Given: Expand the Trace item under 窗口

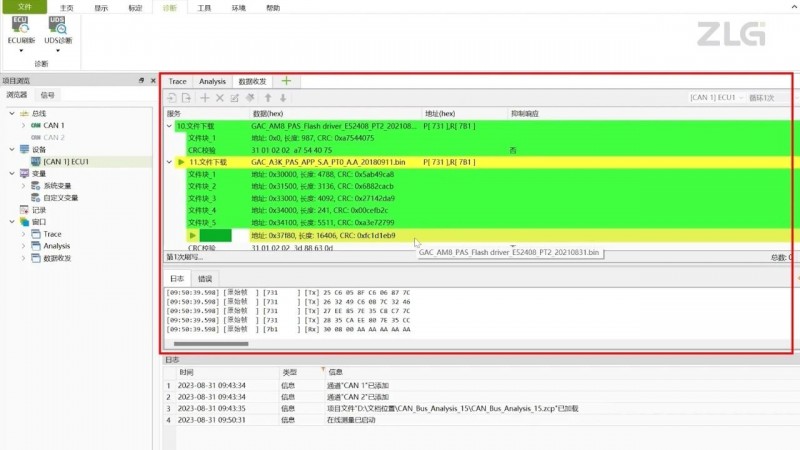Looking at the screenshot, I should (23, 234).
